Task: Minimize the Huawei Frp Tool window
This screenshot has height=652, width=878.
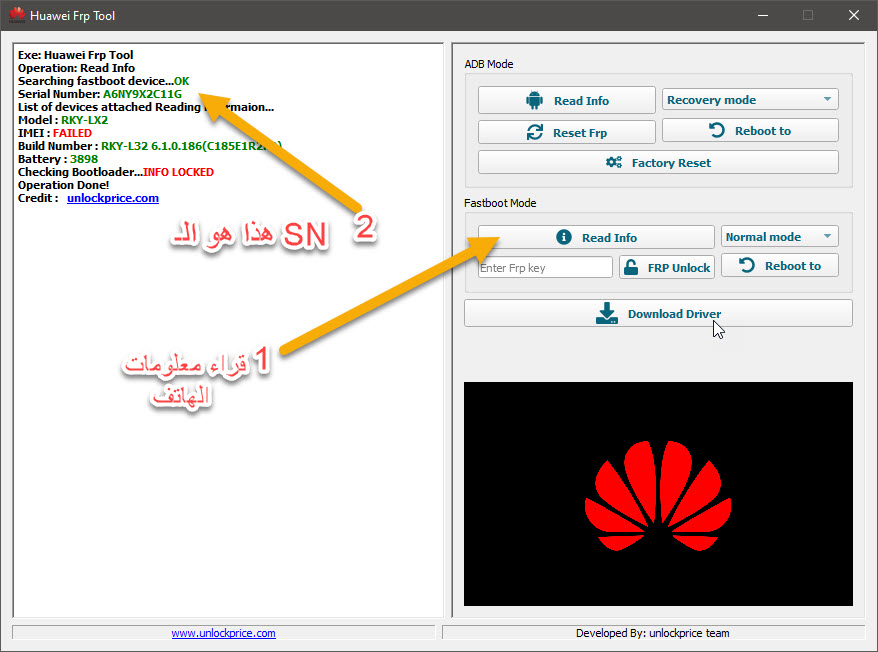Action: click(x=763, y=15)
